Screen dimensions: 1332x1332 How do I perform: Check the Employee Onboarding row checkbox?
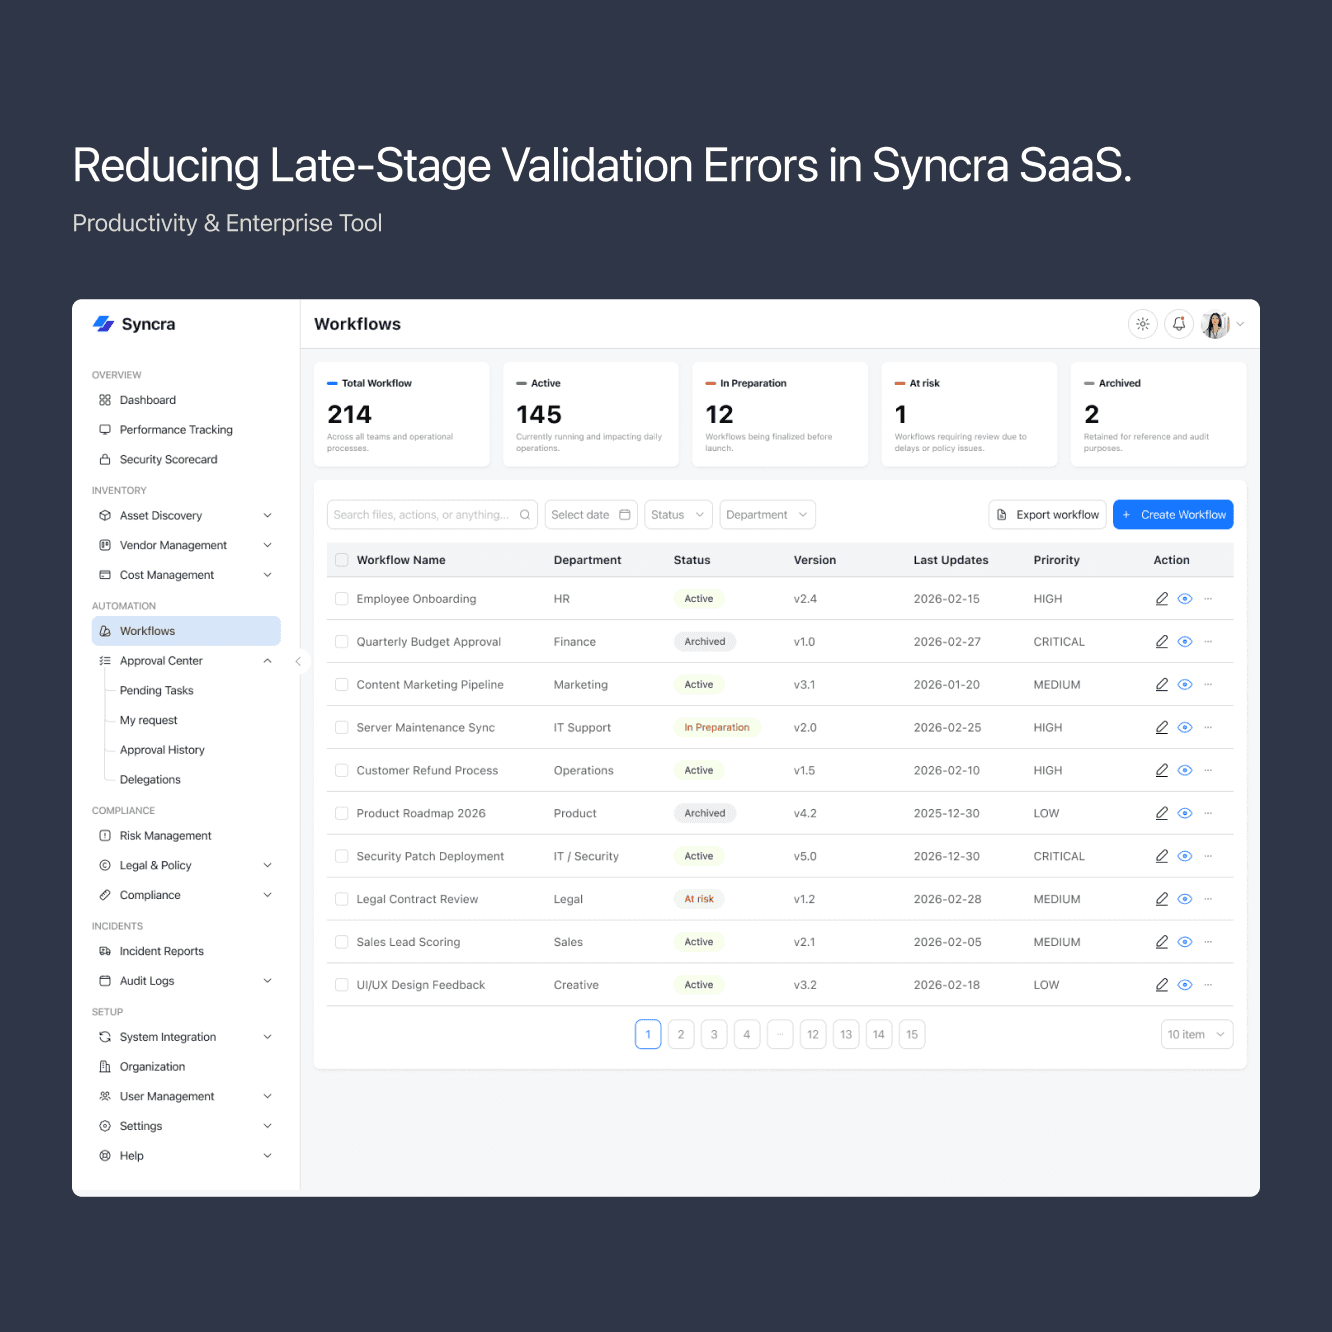(342, 599)
